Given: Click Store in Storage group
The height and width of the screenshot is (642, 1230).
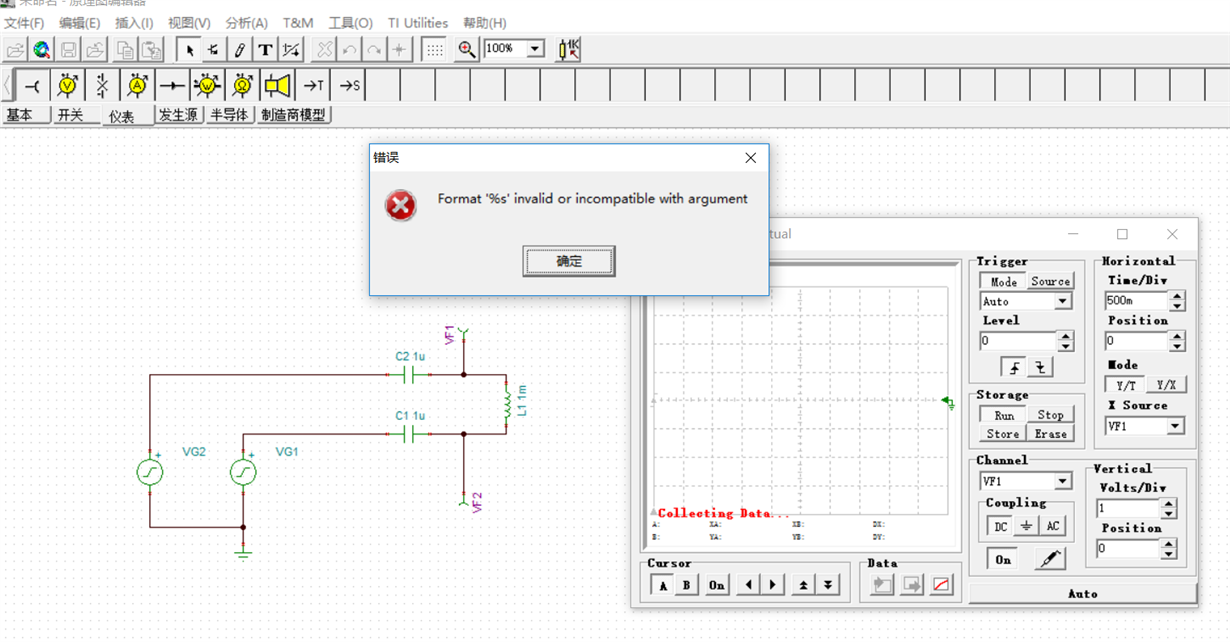Looking at the screenshot, I should [x=1003, y=434].
